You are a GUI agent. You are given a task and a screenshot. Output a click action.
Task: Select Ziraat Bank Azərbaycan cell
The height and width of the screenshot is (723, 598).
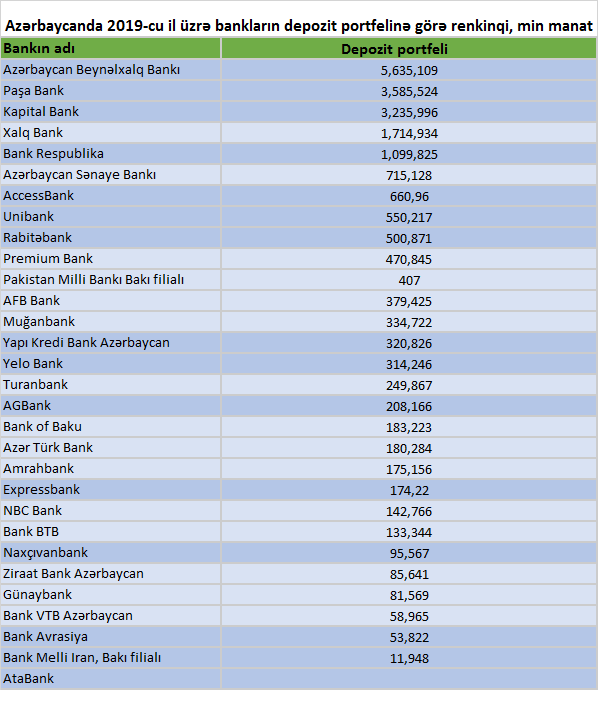(111, 574)
